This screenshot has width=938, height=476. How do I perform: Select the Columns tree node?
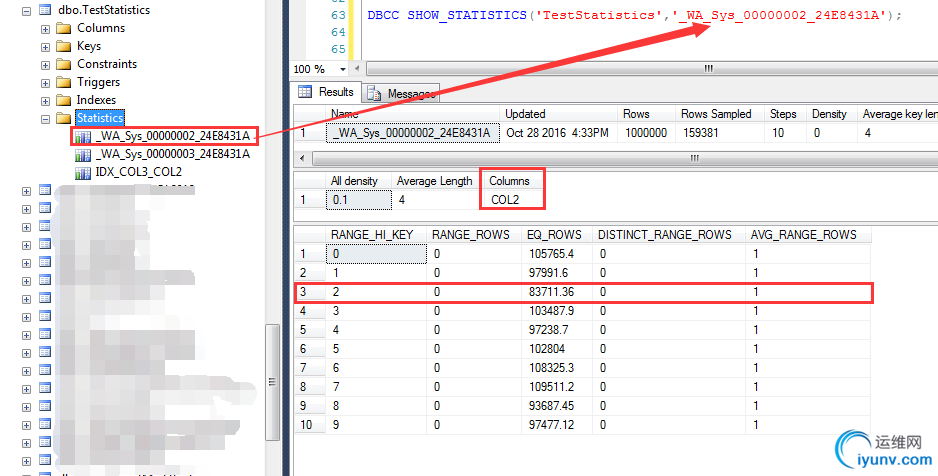tap(101, 28)
